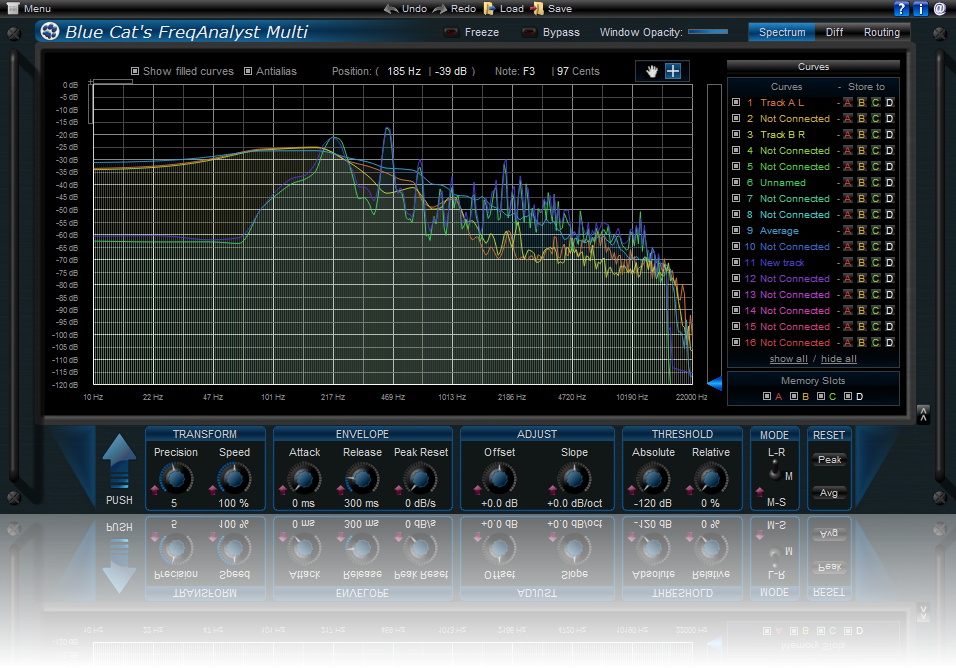Select the hand pan tool
956x668 pixels.
tap(651, 70)
